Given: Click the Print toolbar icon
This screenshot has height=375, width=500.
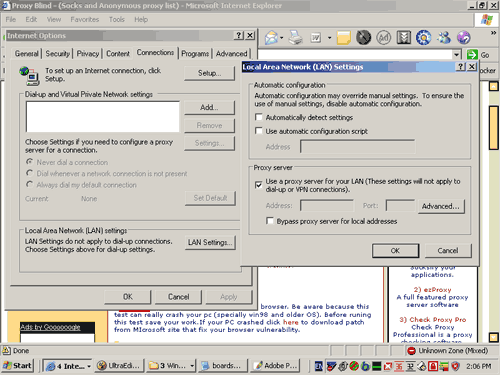Looking at the screenshot, I should pos(295,37).
